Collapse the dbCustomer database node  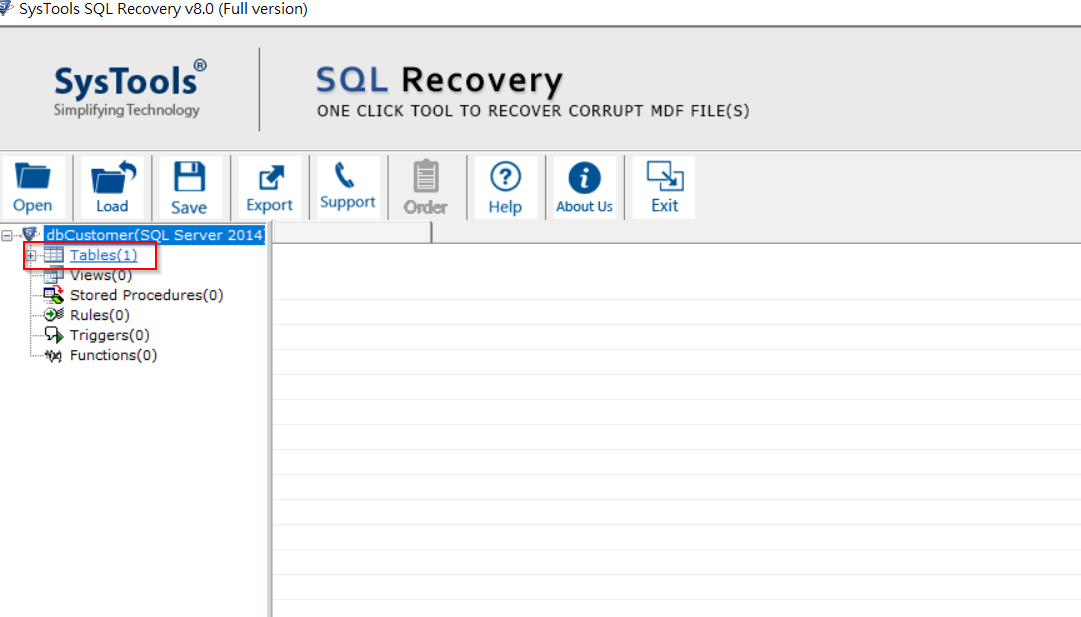point(7,236)
